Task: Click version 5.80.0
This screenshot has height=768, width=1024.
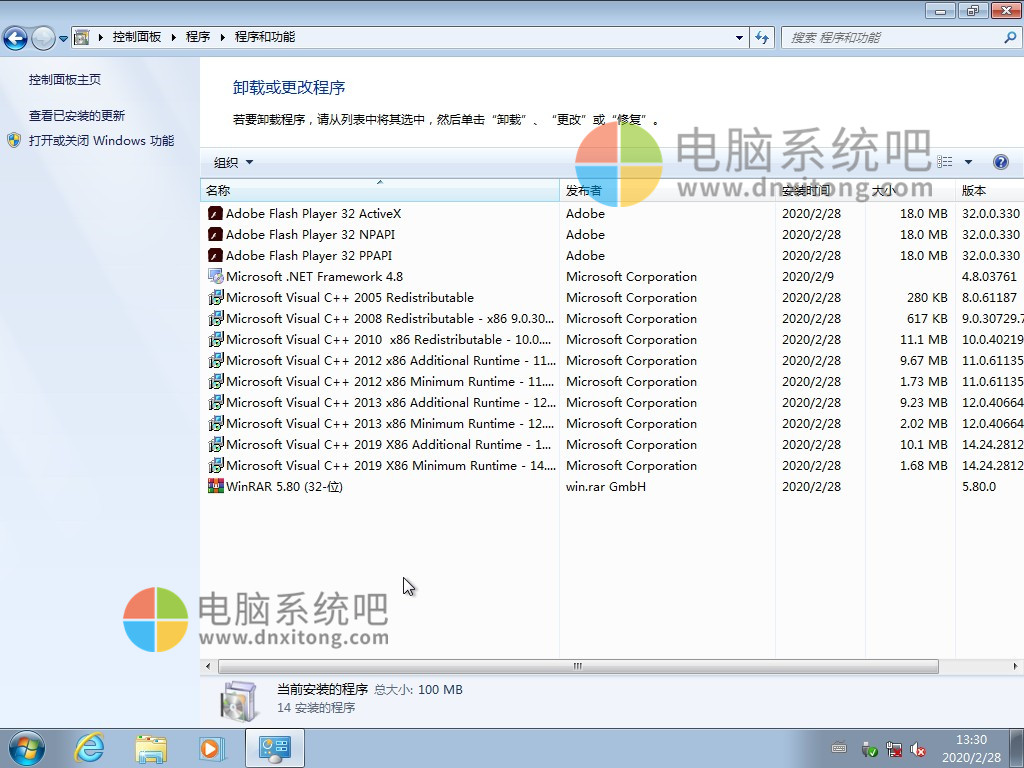Action: click(x=979, y=487)
